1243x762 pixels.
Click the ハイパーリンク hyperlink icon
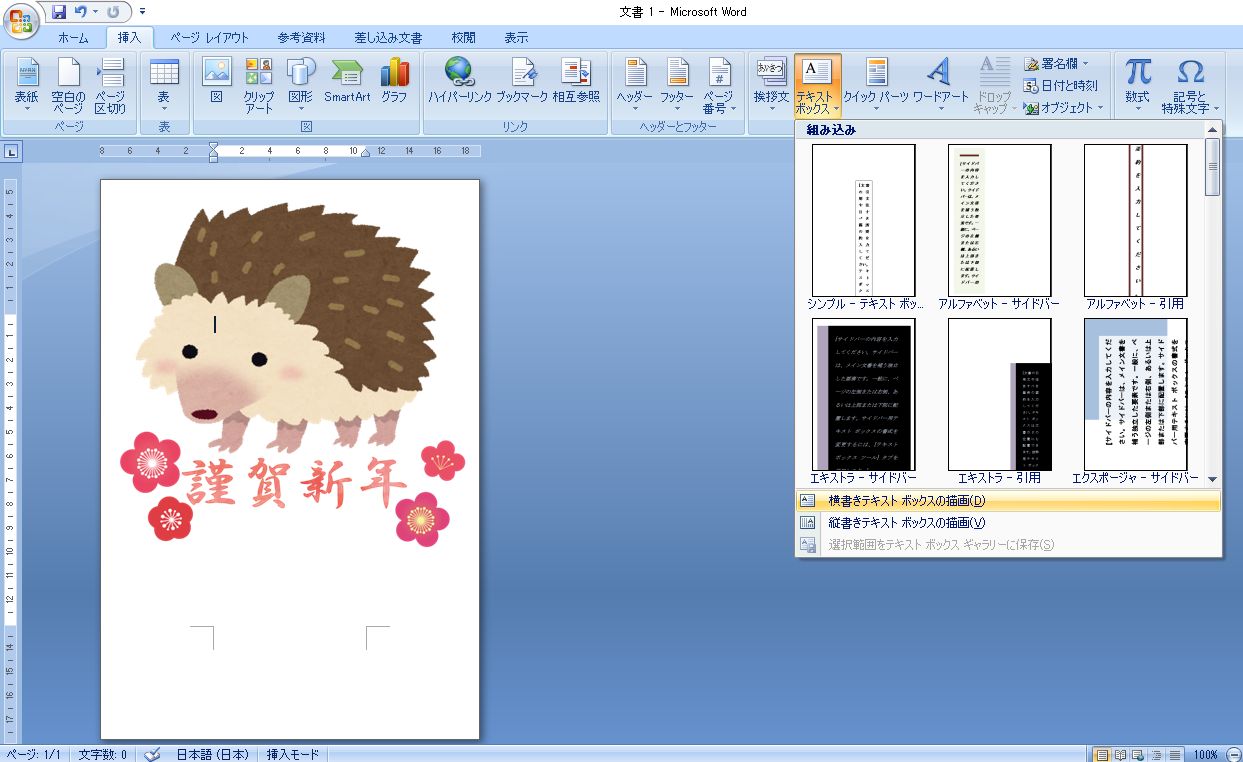coord(458,81)
